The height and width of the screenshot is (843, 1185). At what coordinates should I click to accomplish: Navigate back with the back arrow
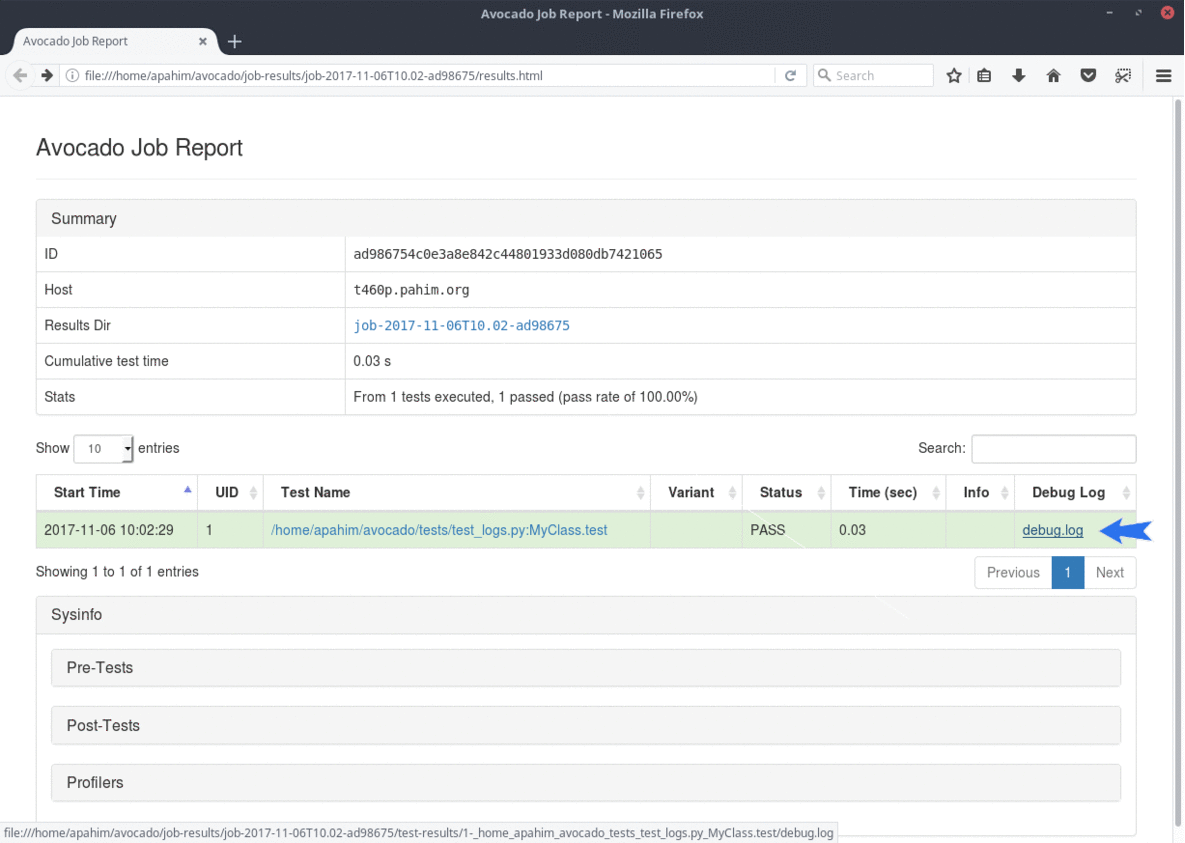point(18,75)
